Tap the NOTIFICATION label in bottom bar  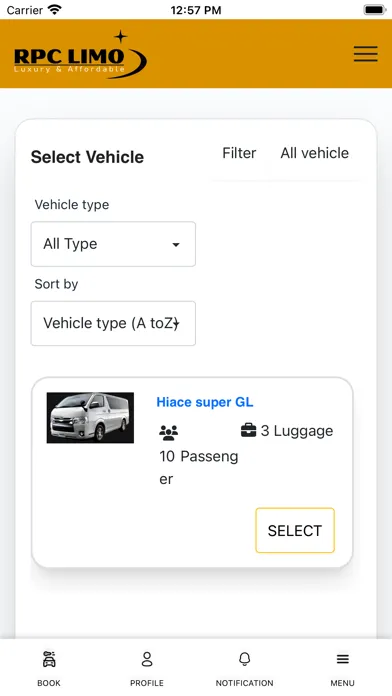[x=245, y=683]
